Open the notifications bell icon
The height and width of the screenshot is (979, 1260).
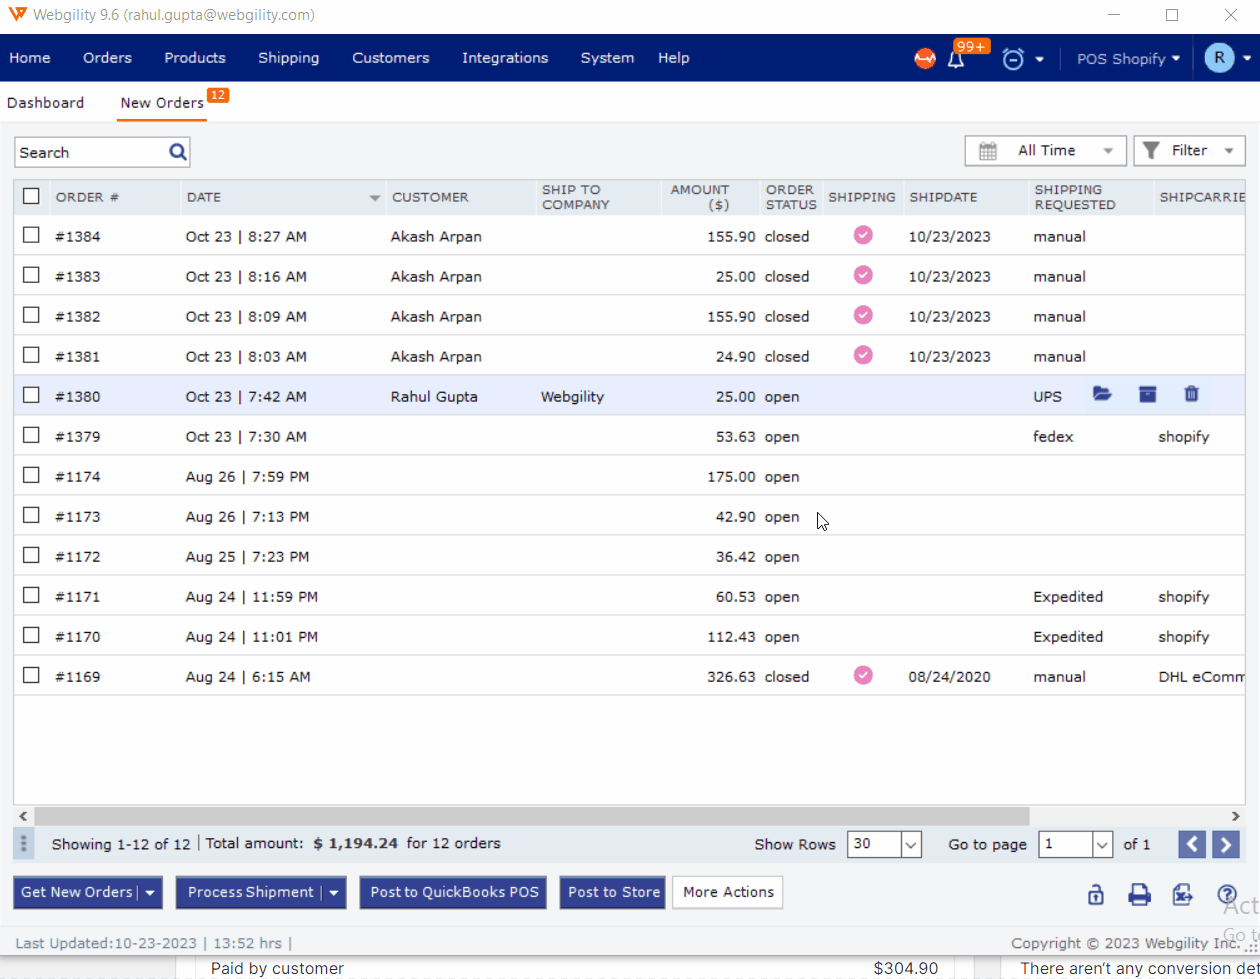point(956,59)
